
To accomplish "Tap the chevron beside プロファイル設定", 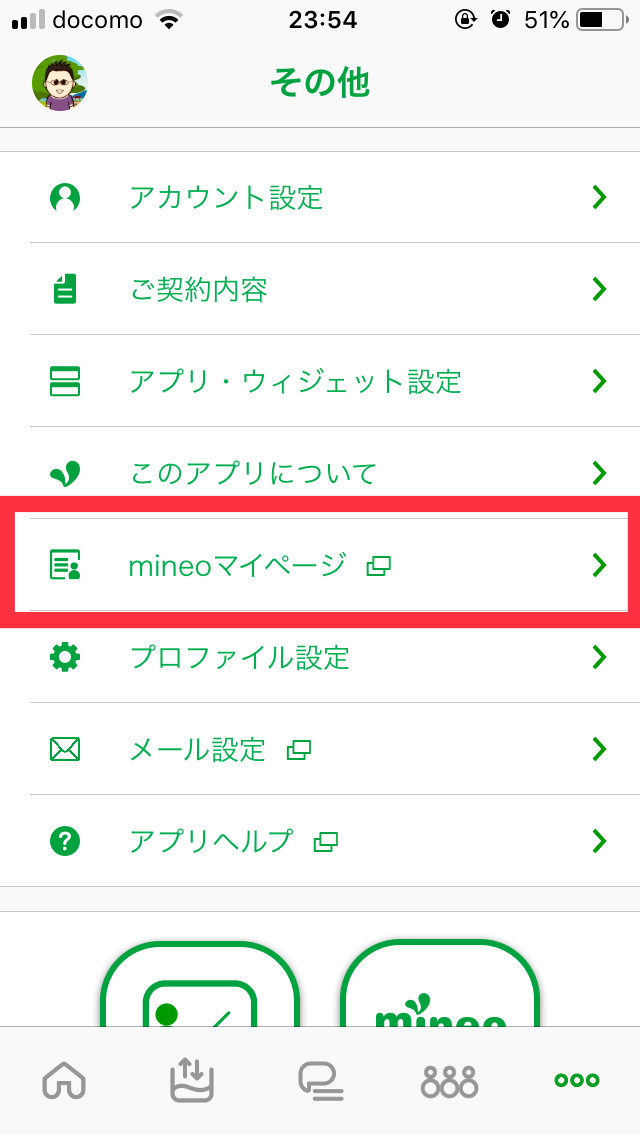I will [599, 657].
